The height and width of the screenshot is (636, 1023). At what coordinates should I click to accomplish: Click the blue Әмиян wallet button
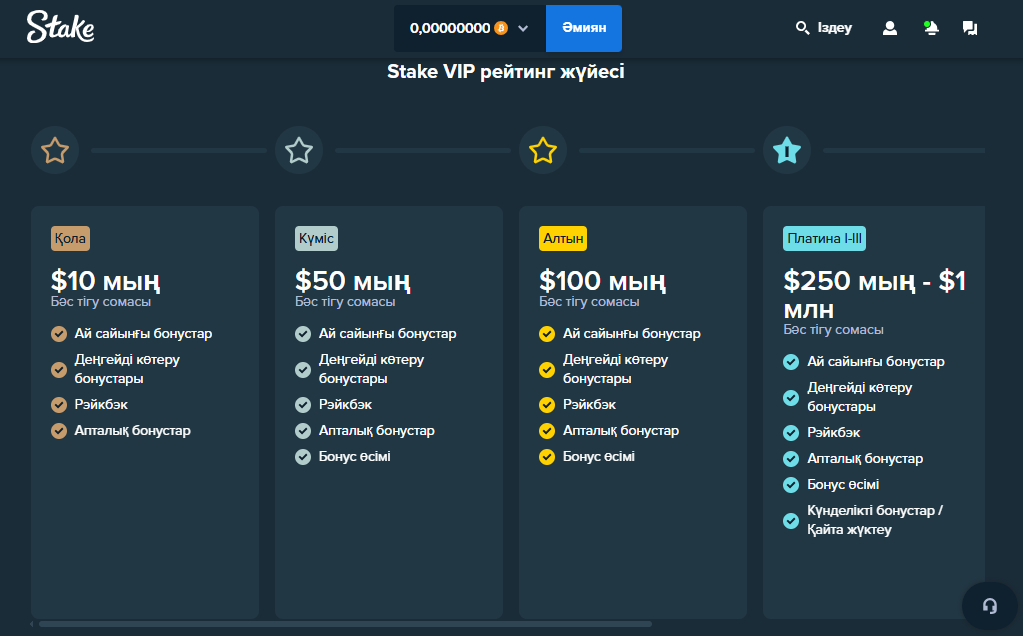583,28
